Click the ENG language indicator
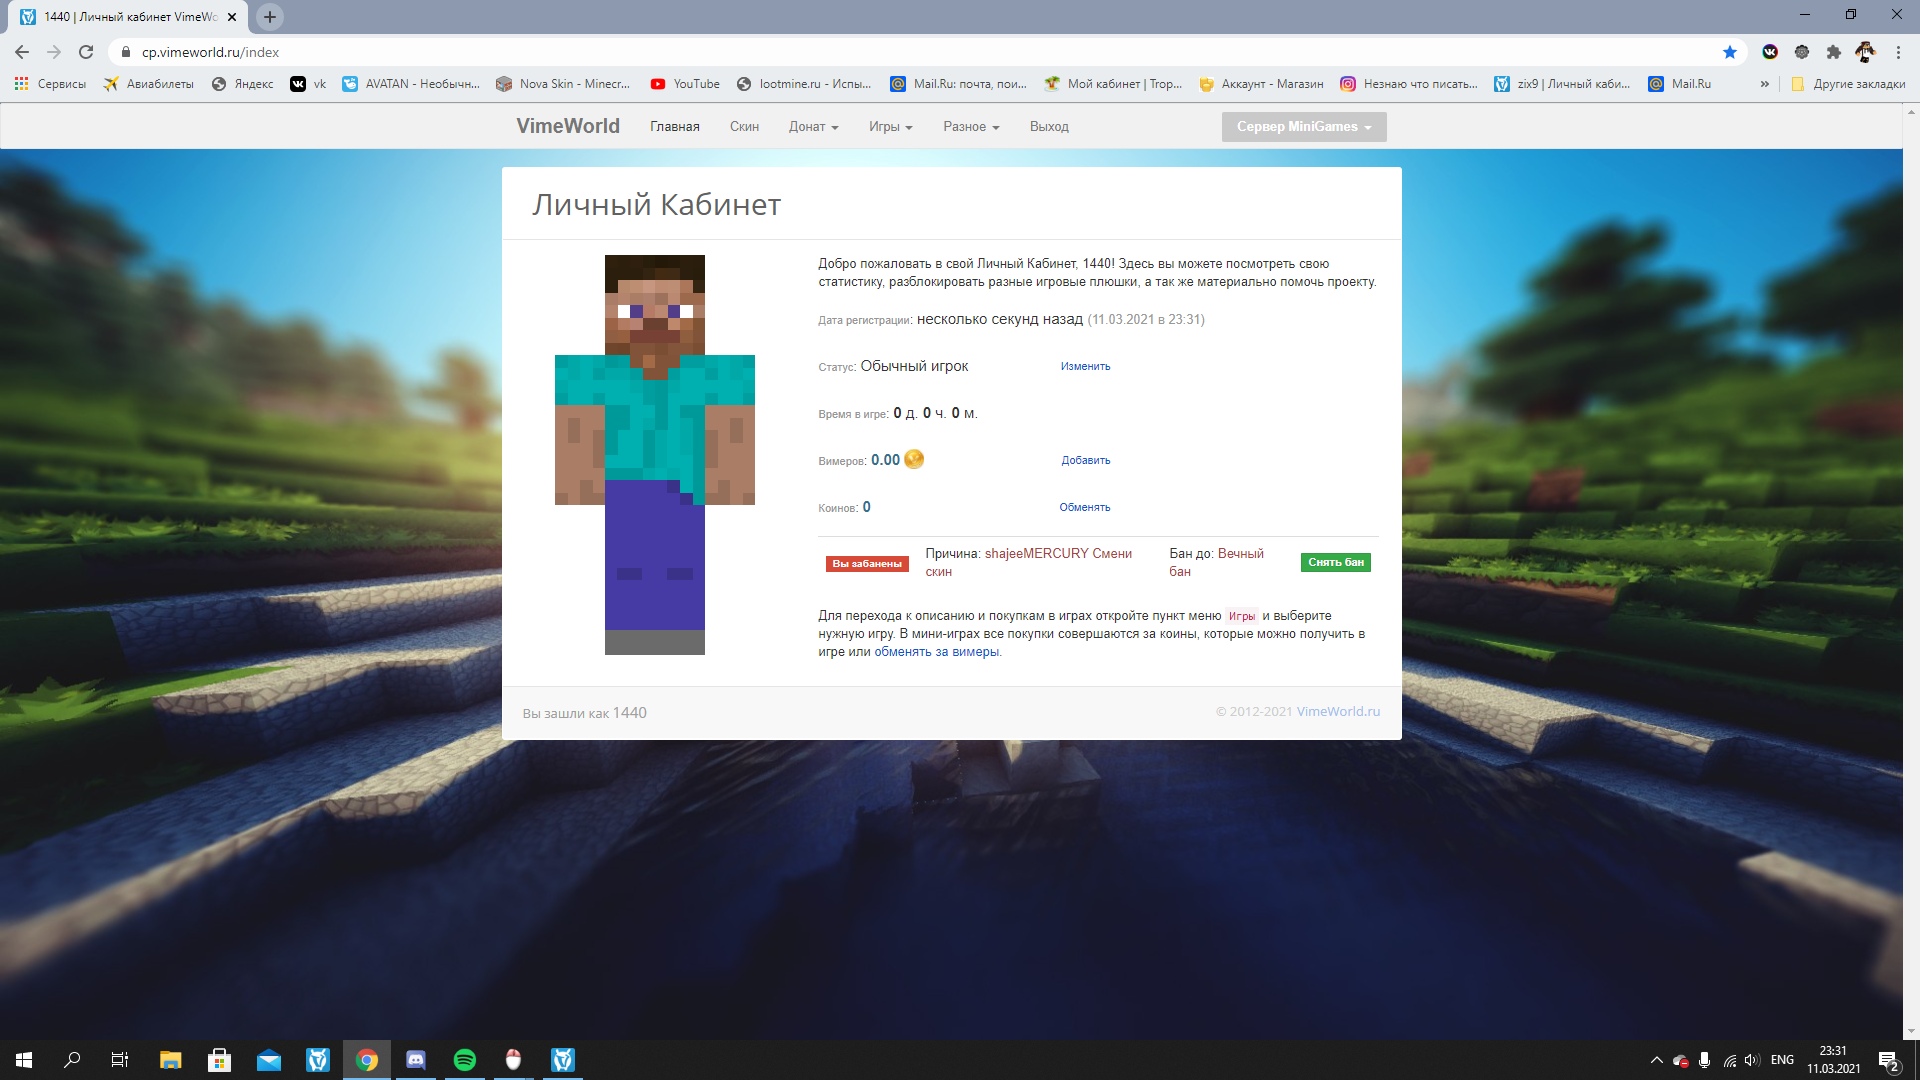Screen dimensions: 1920x1080 1782,1060
